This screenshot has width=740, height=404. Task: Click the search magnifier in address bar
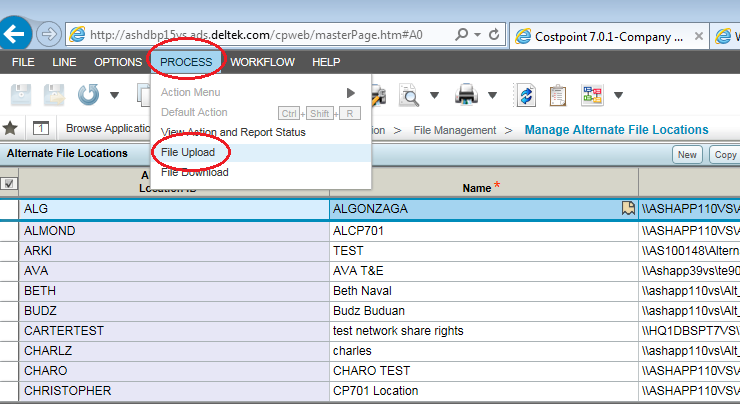tap(462, 34)
